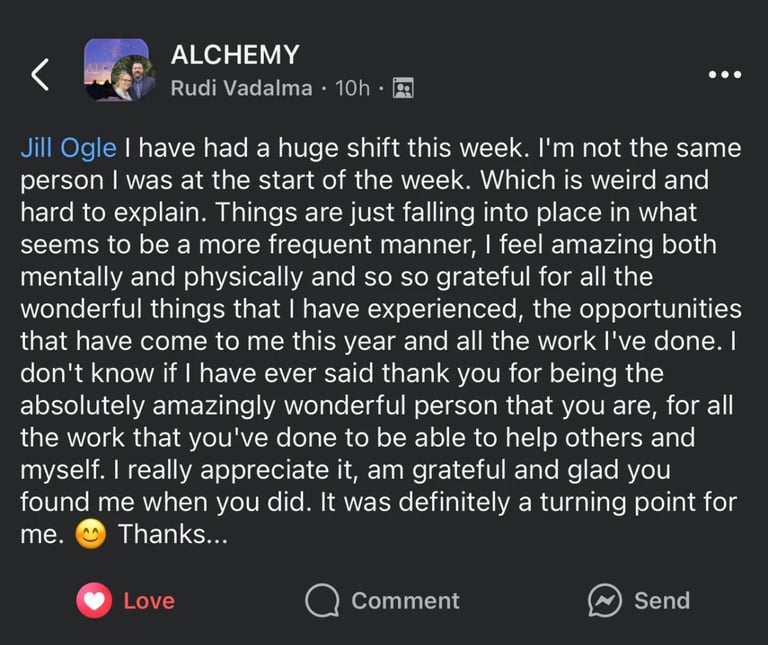Click the Messenger send icon
768x645 pixels.
(x=604, y=600)
